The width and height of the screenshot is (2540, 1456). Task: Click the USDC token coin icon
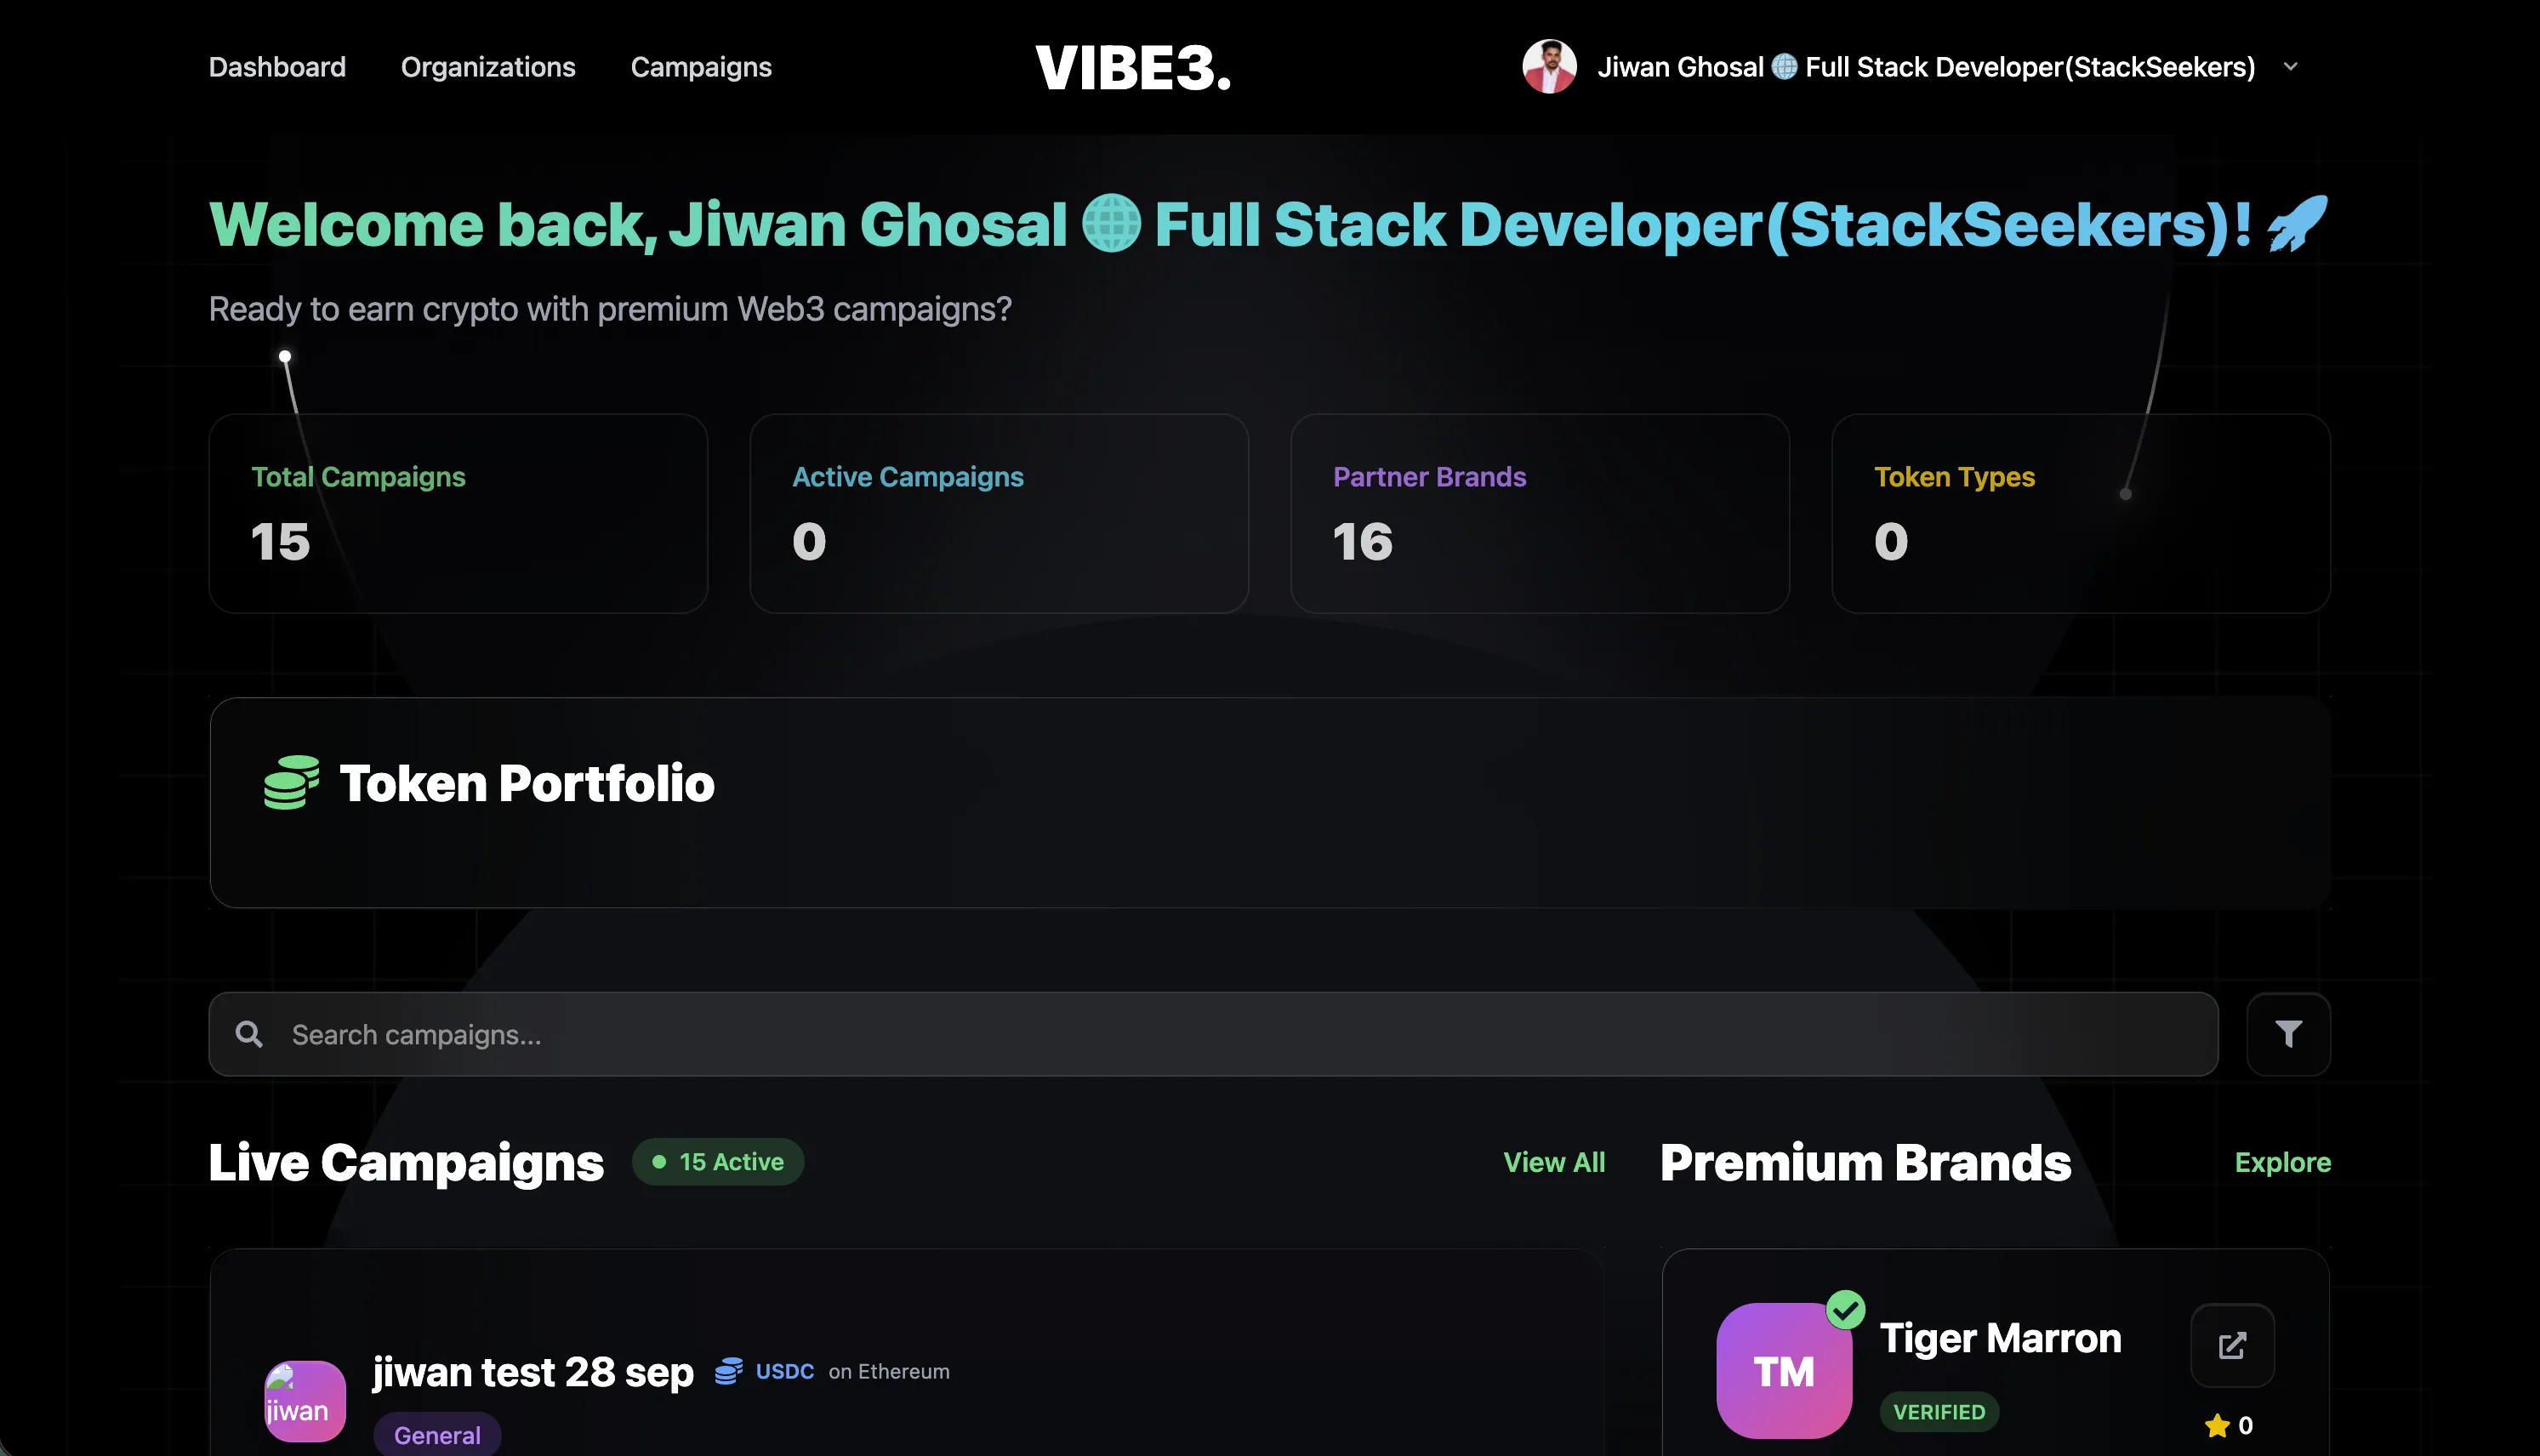coord(729,1371)
